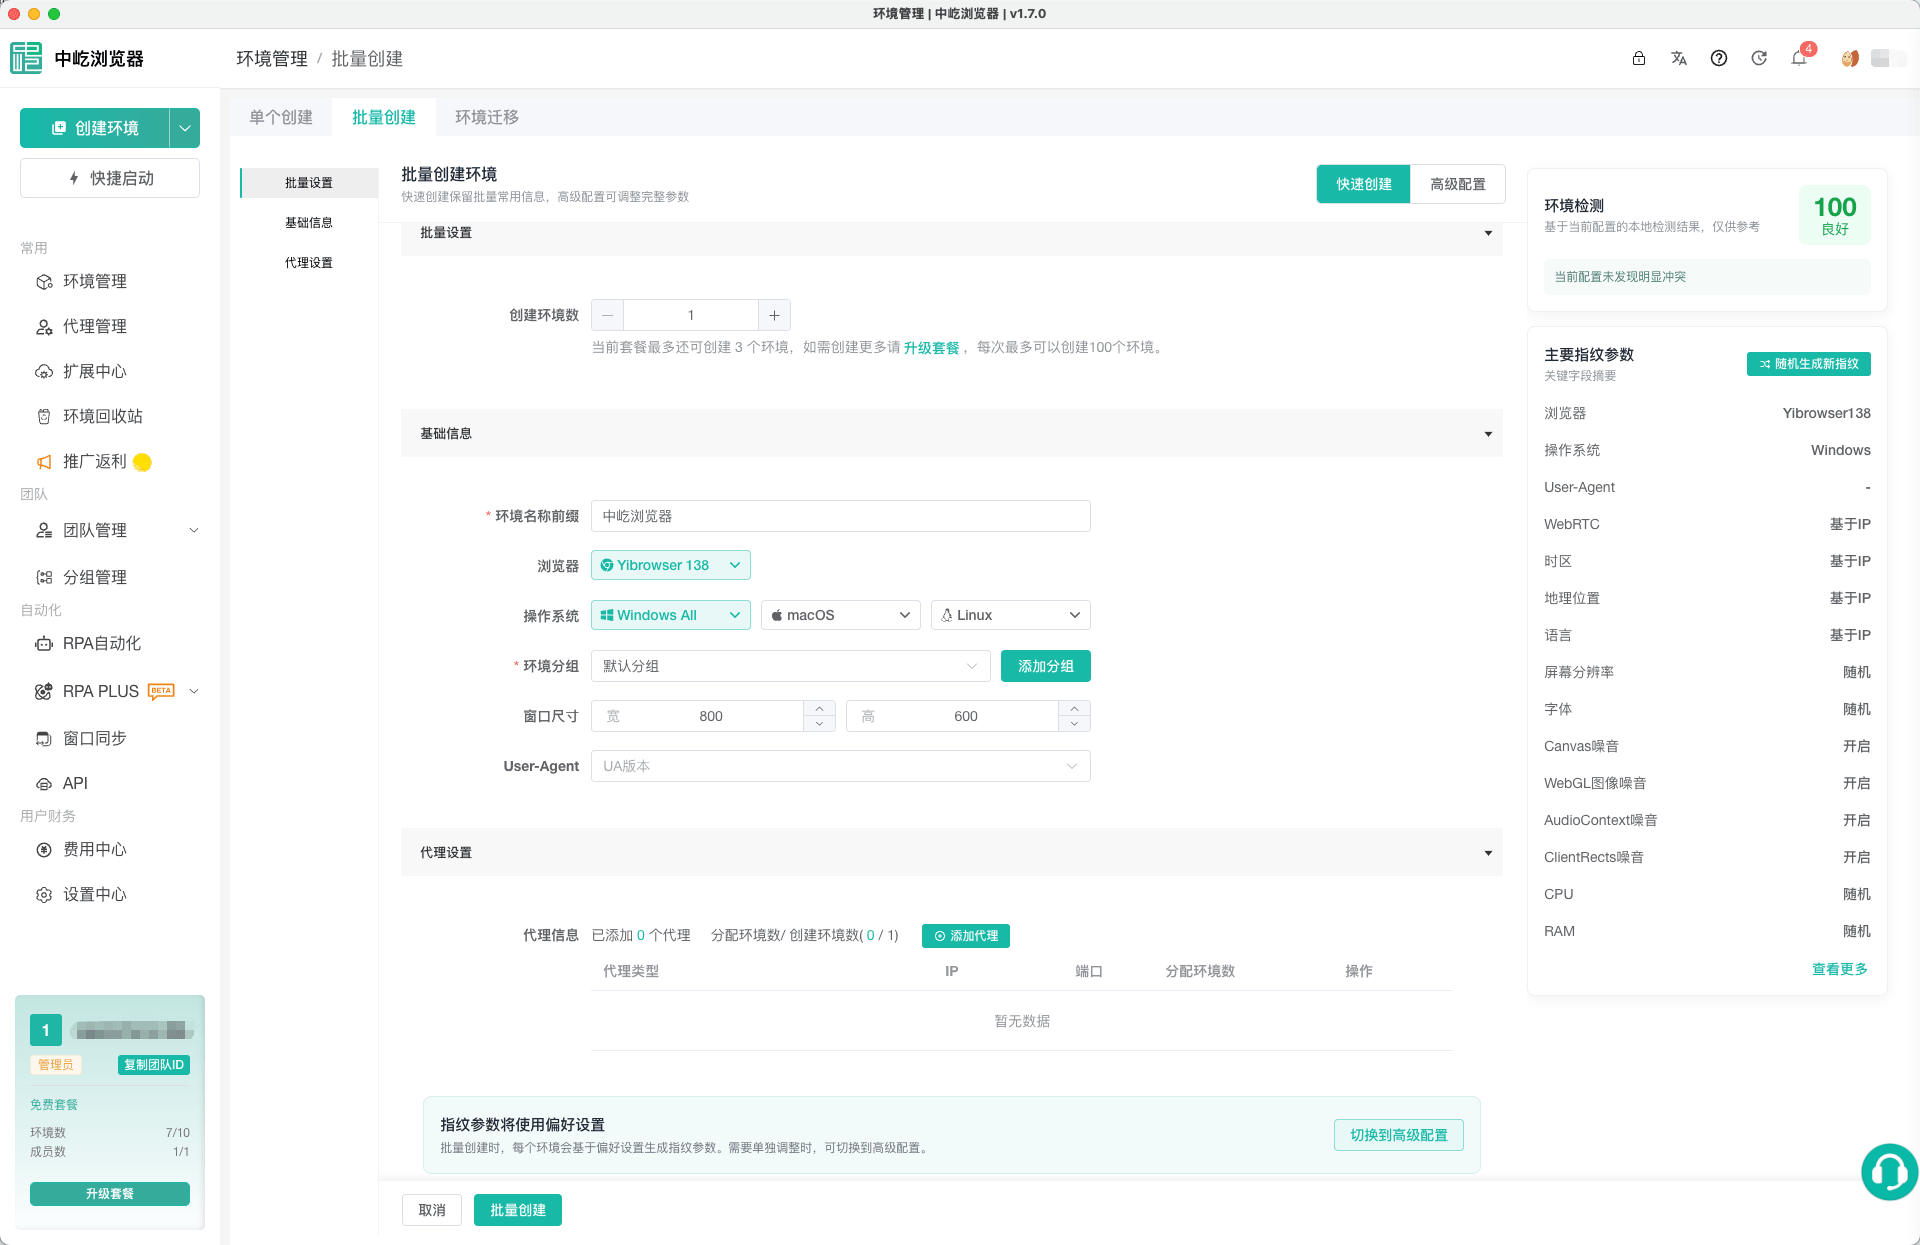This screenshot has width=1920, height=1245.
Task: Jump to 代理设置 in the section nav
Action: (309, 263)
